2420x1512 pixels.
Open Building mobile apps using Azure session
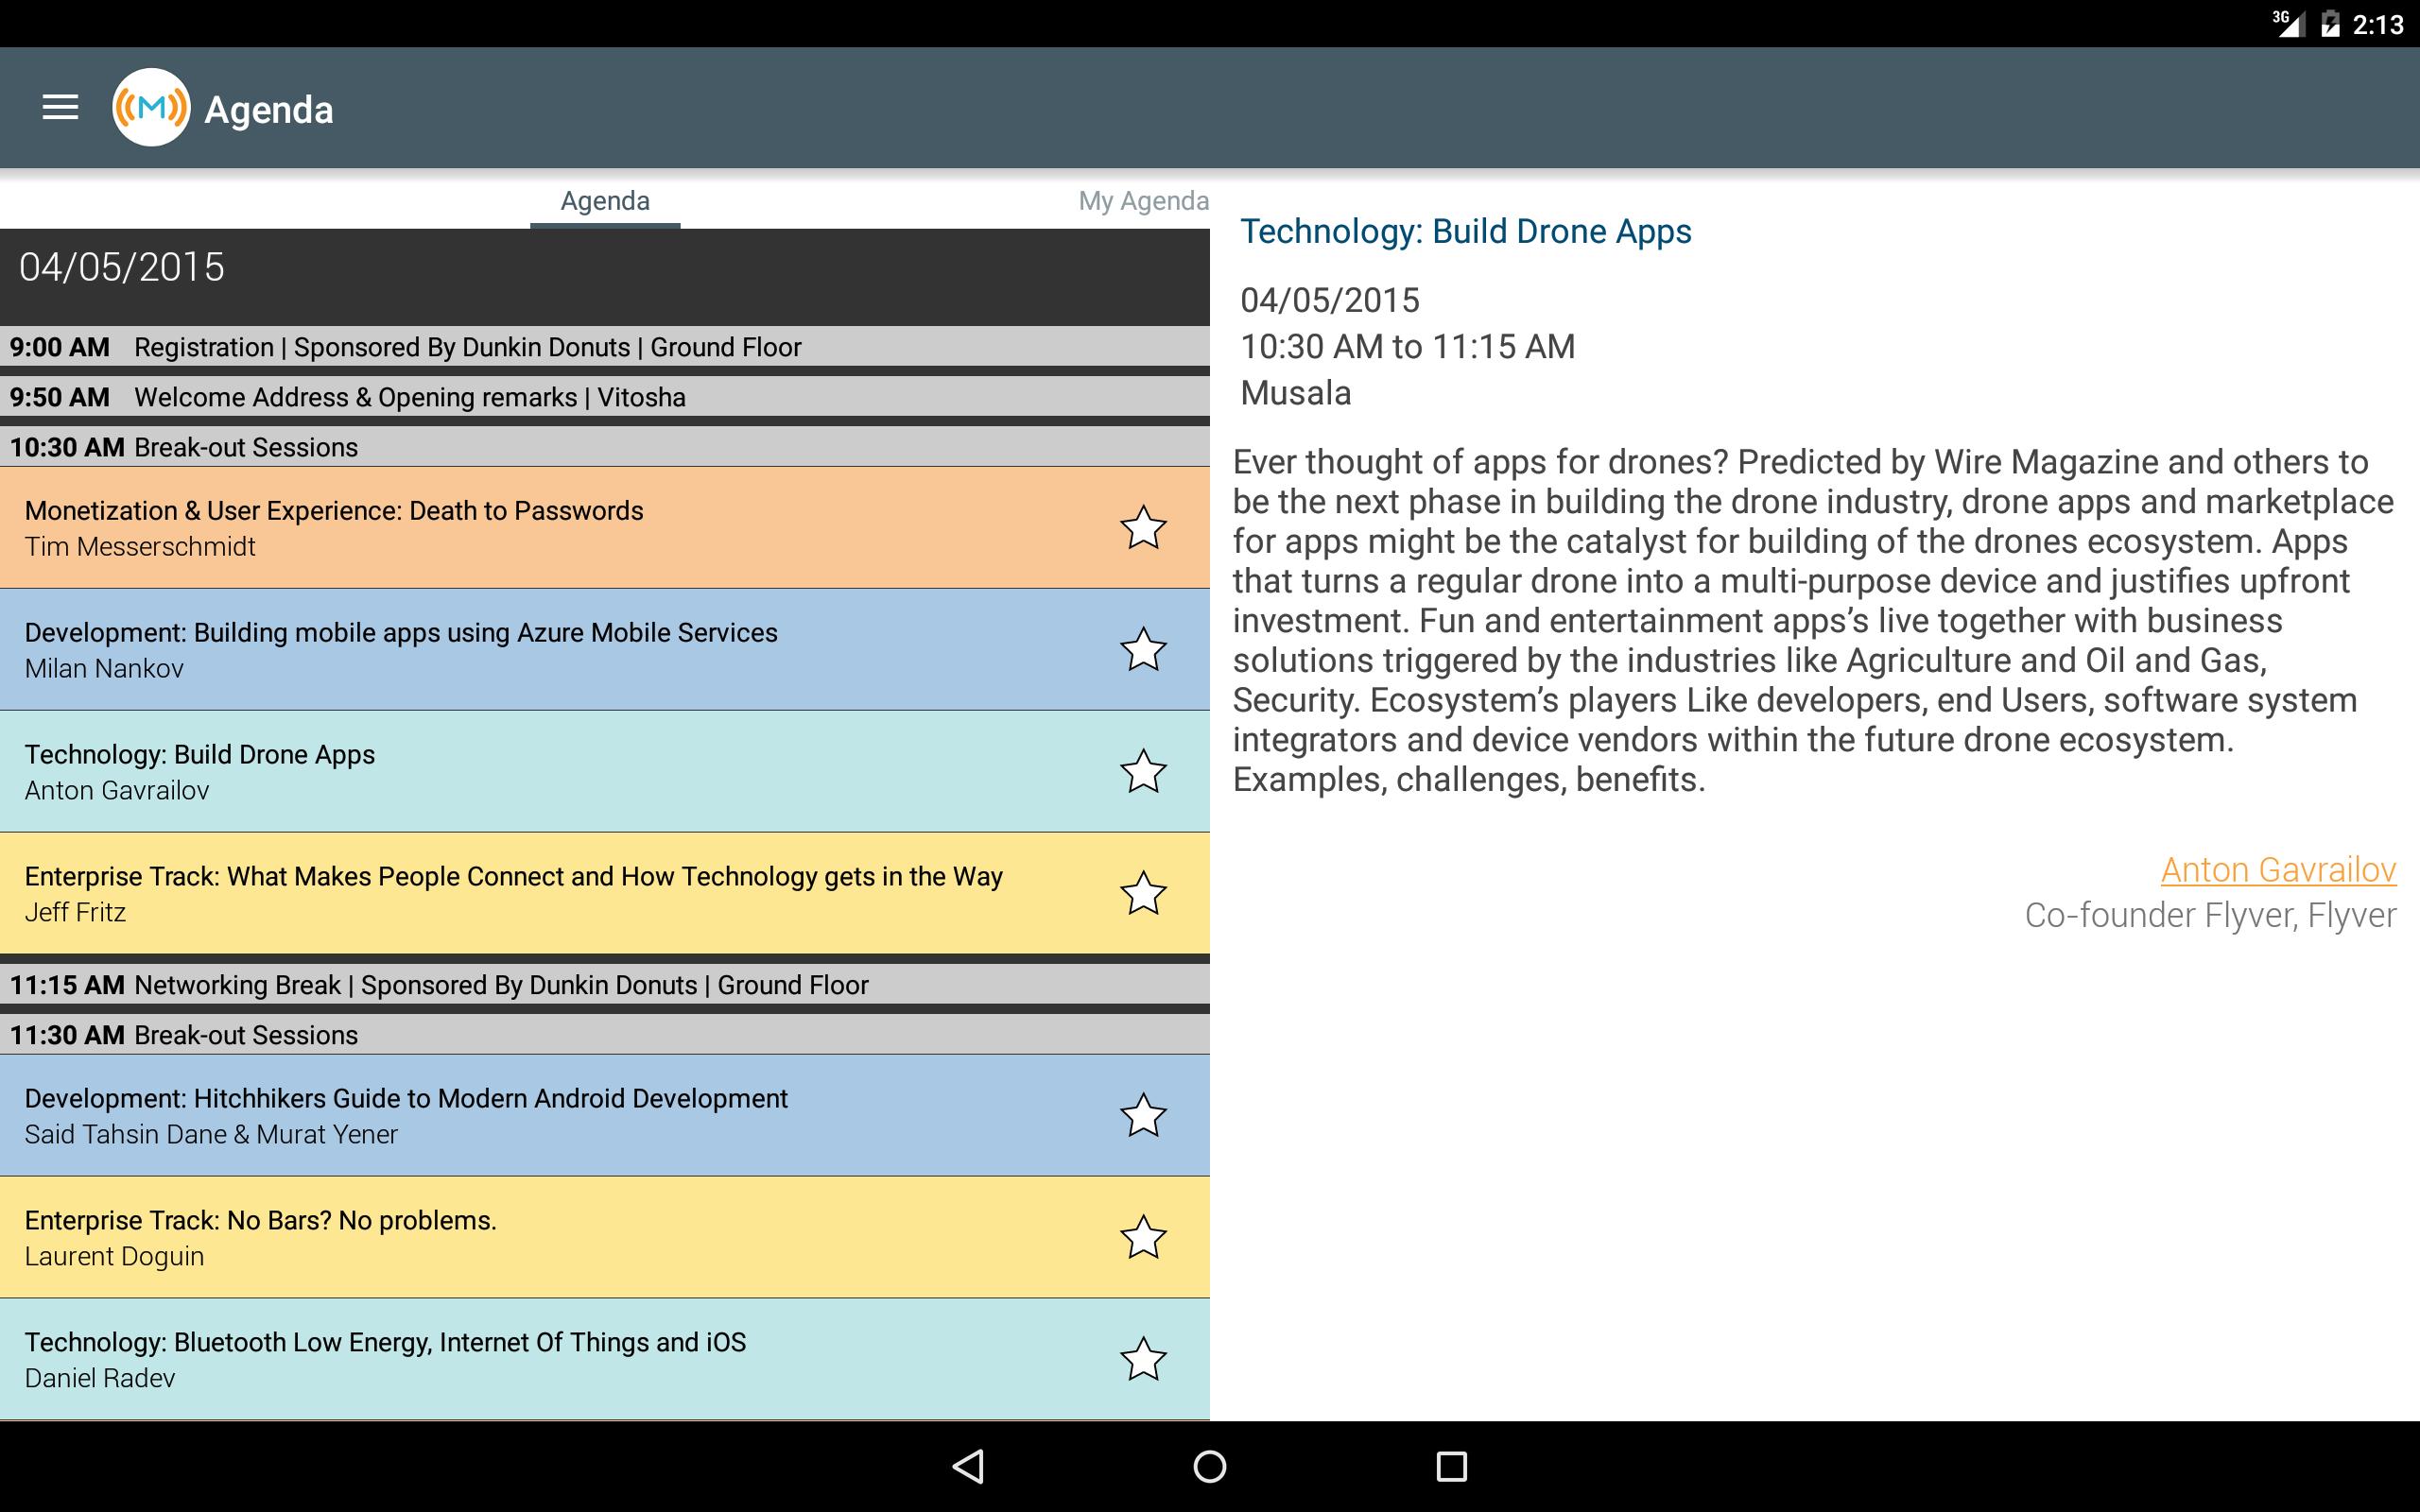[605, 650]
